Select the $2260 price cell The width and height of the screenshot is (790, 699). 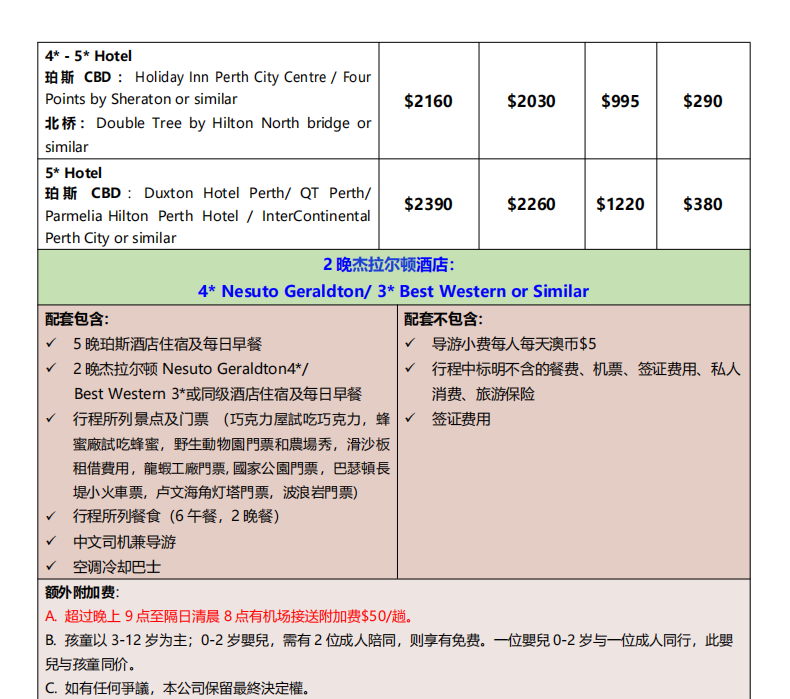pos(531,204)
